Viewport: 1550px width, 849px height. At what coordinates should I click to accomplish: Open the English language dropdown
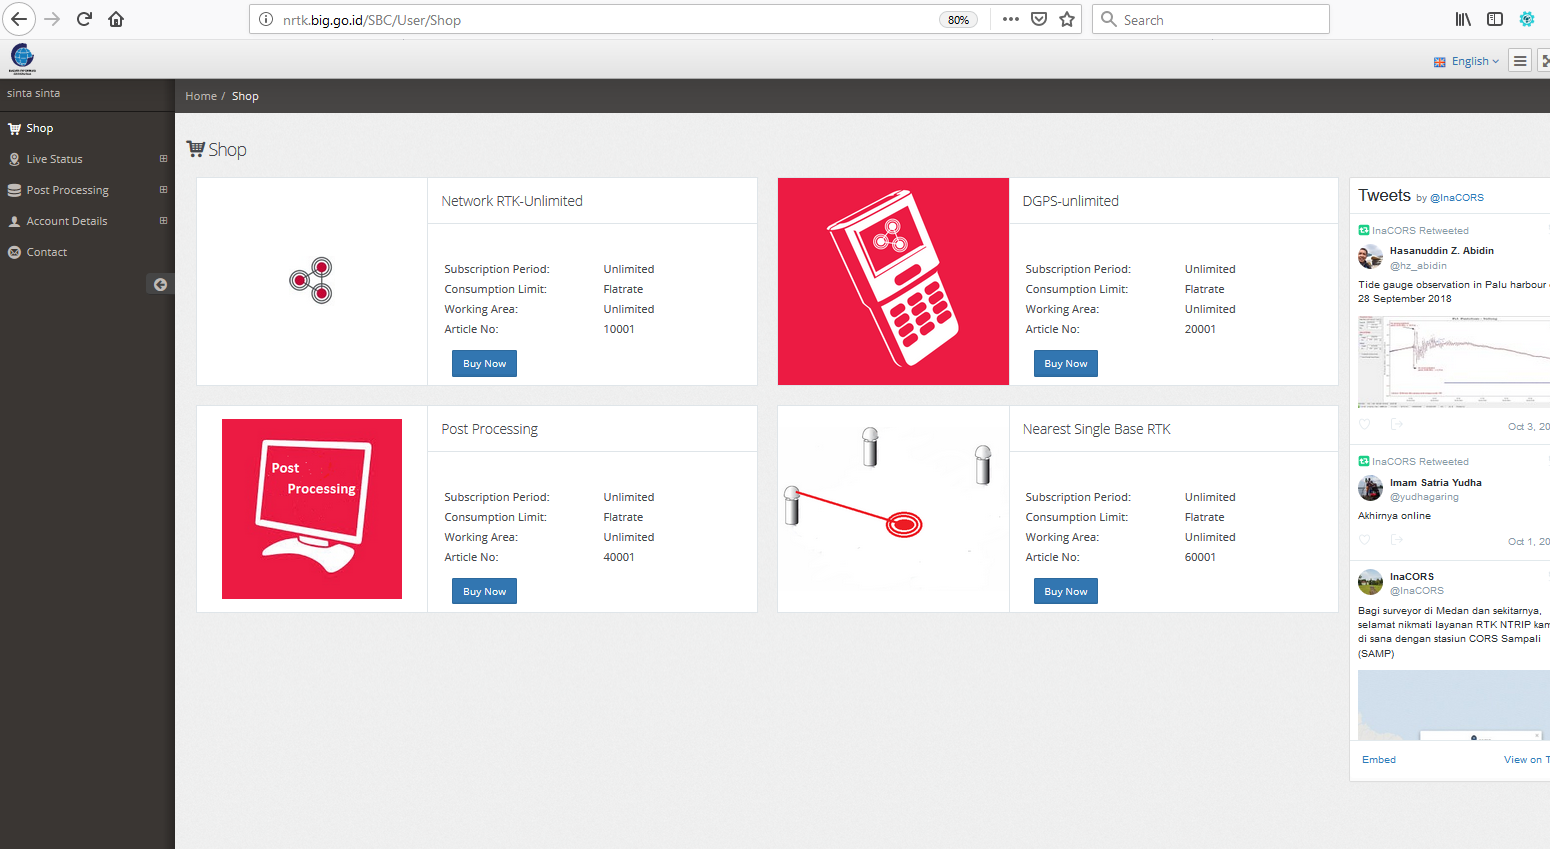pyautogui.click(x=1467, y=61)
